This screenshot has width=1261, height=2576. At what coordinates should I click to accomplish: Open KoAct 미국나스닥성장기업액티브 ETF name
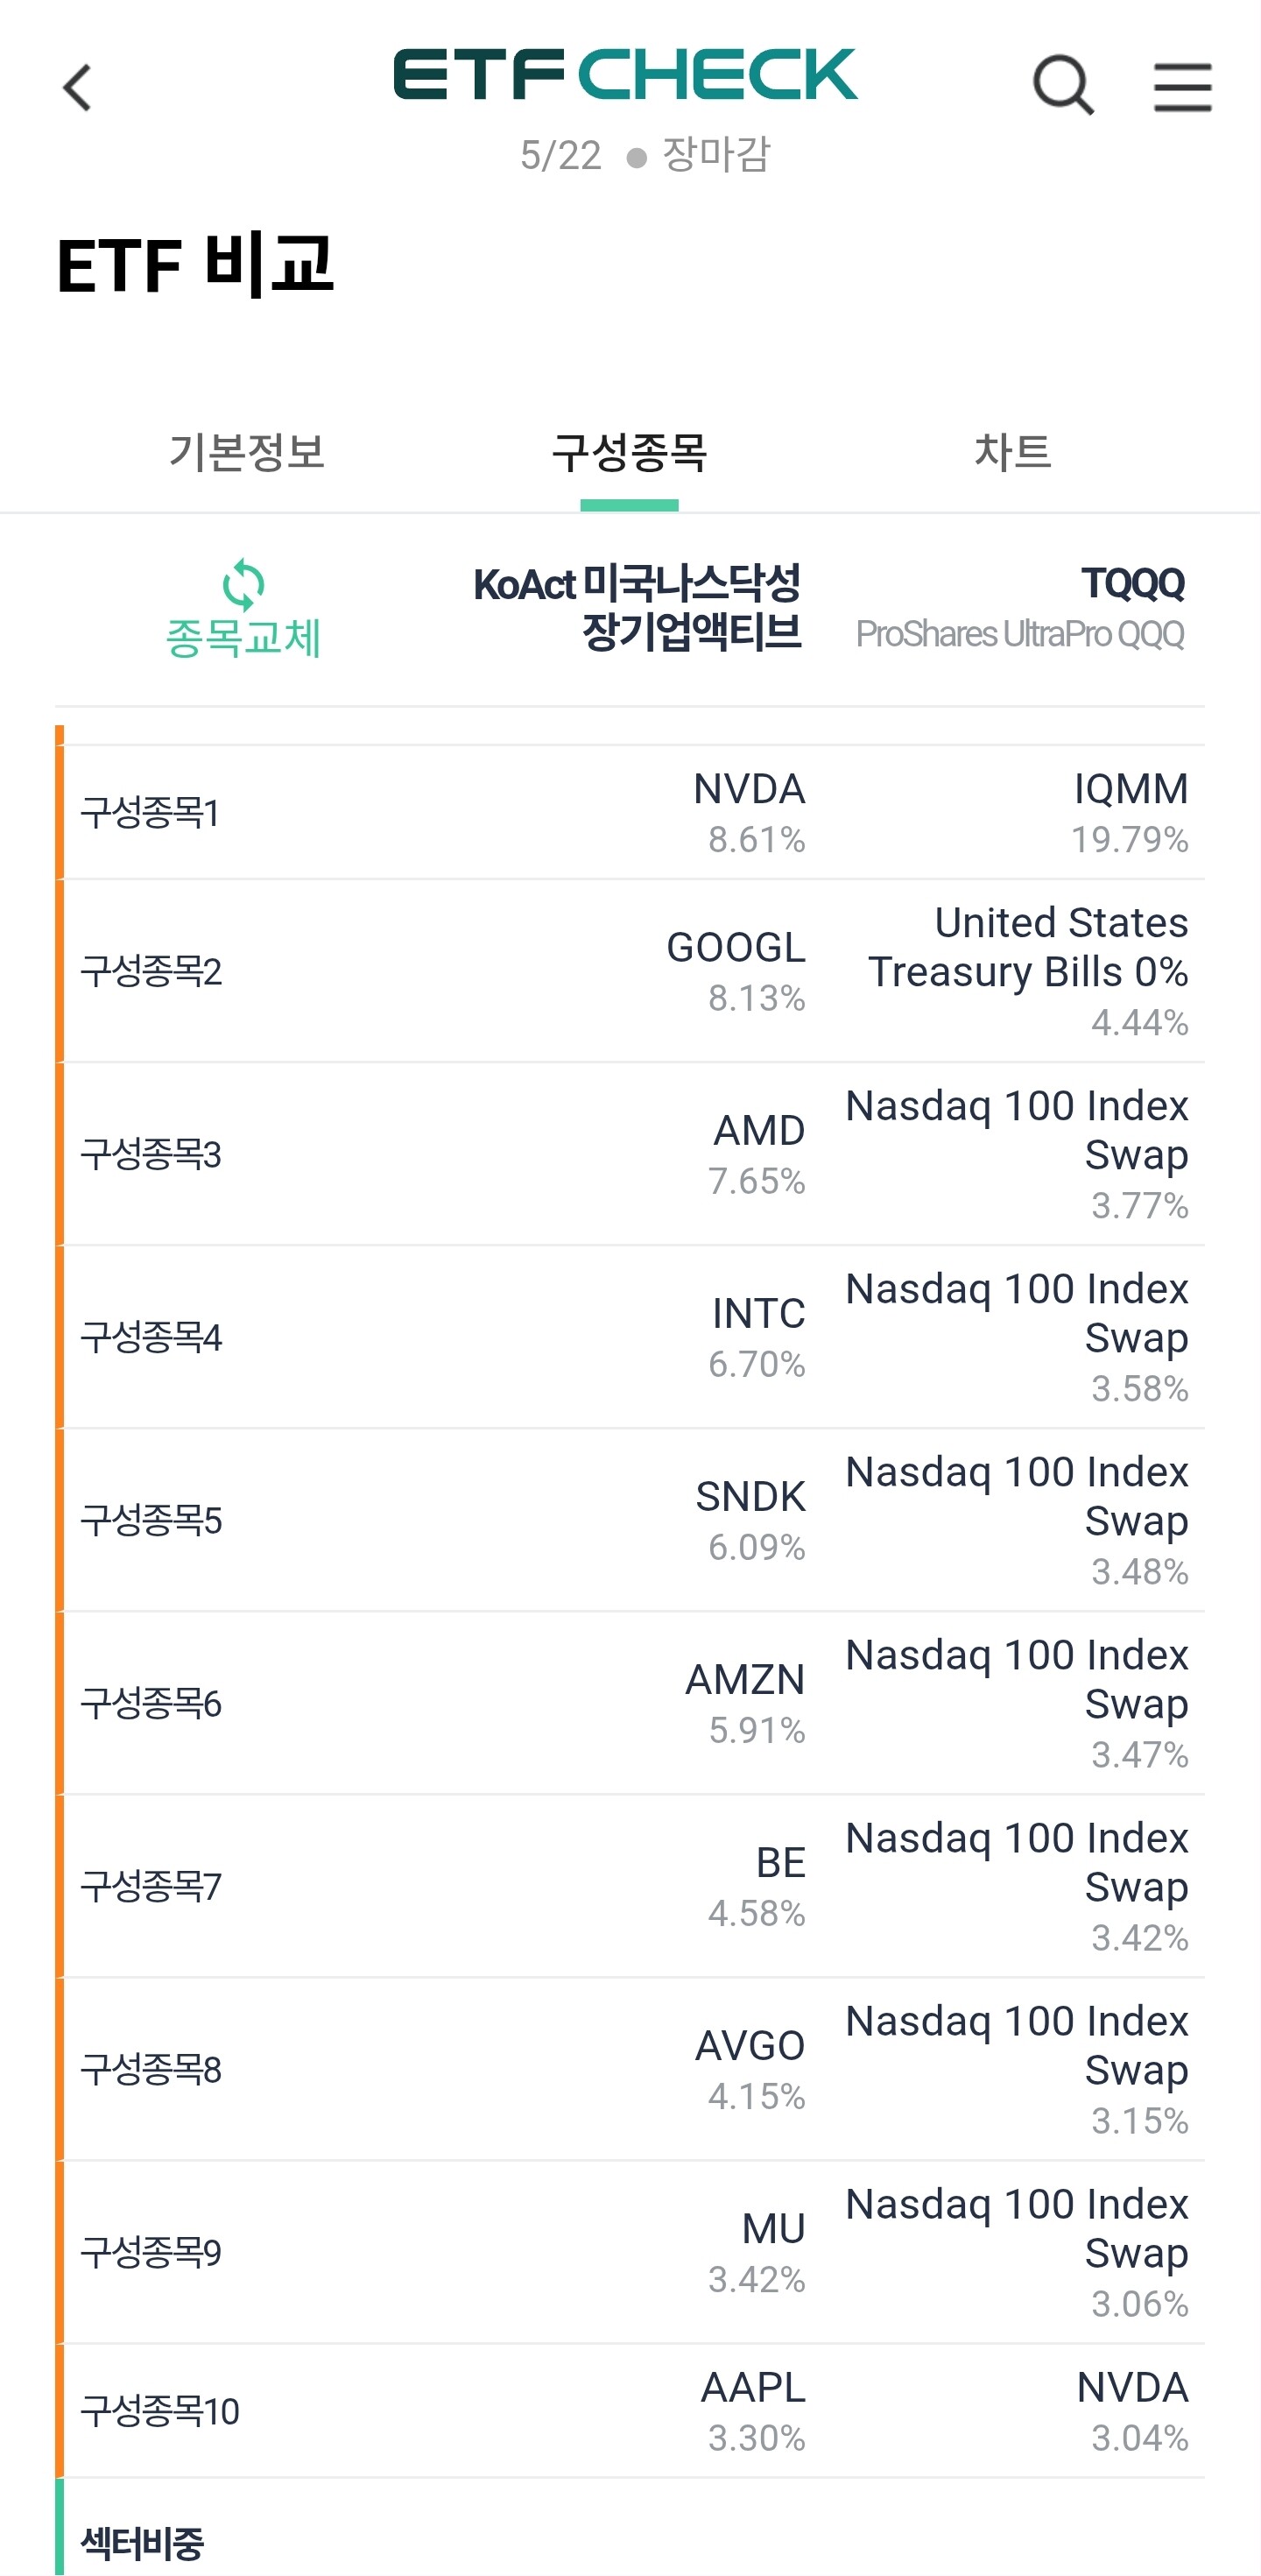click(637, 608)
